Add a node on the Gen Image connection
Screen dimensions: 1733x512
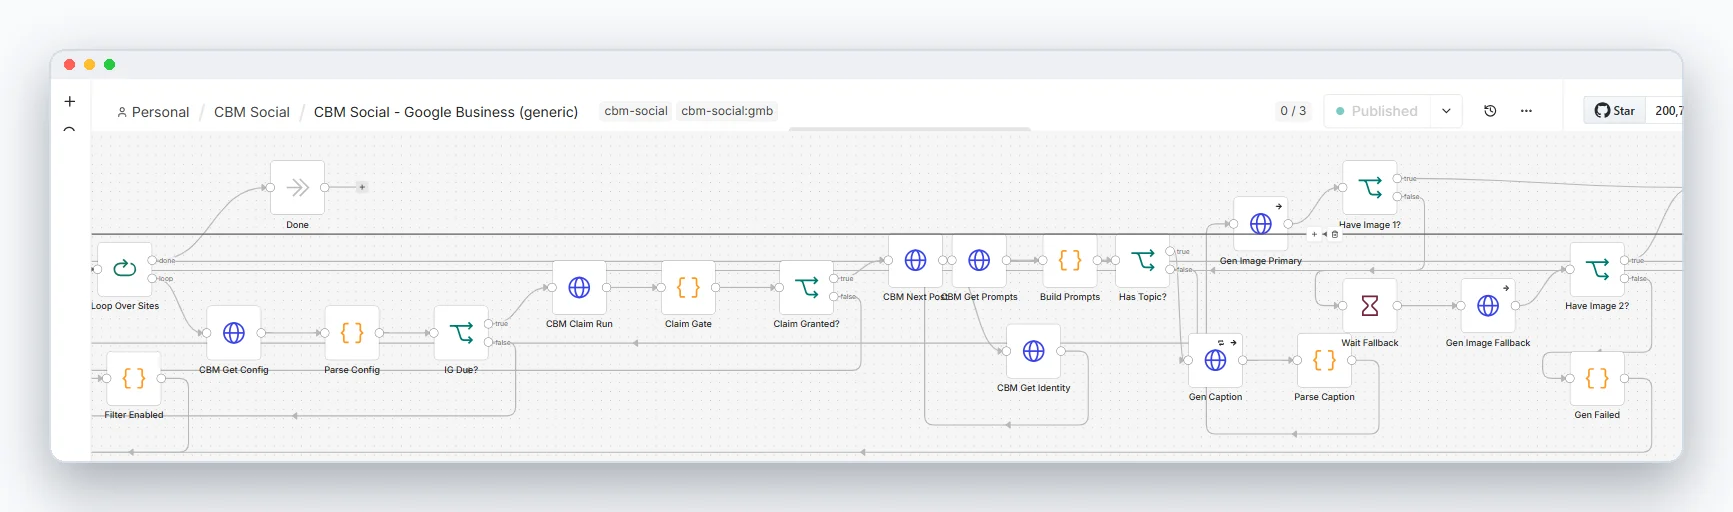pos(1314,234)
